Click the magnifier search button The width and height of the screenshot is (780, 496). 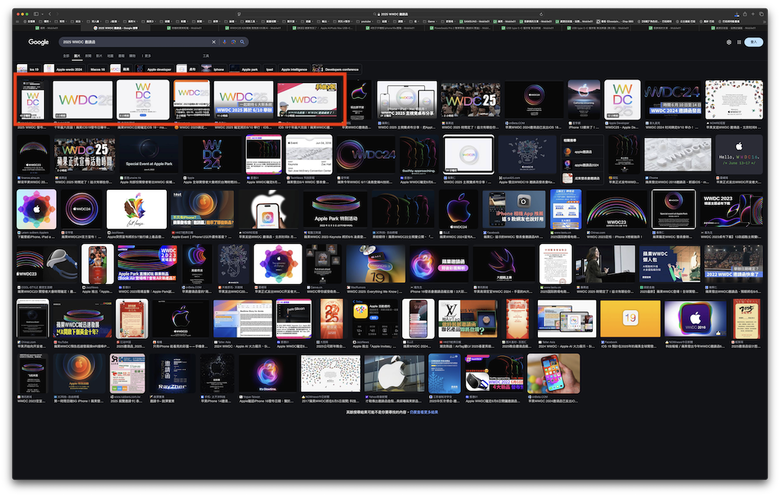[242, 42]
